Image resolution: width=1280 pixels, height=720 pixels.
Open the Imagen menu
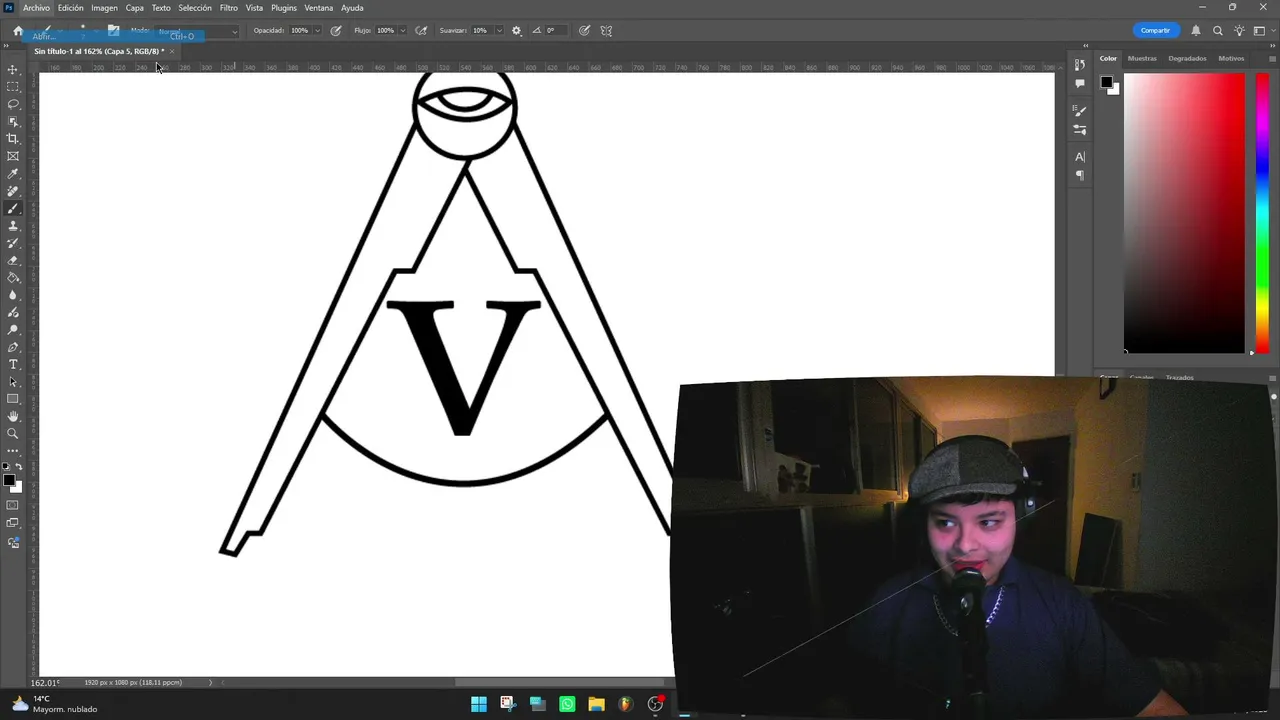point(105,8)
